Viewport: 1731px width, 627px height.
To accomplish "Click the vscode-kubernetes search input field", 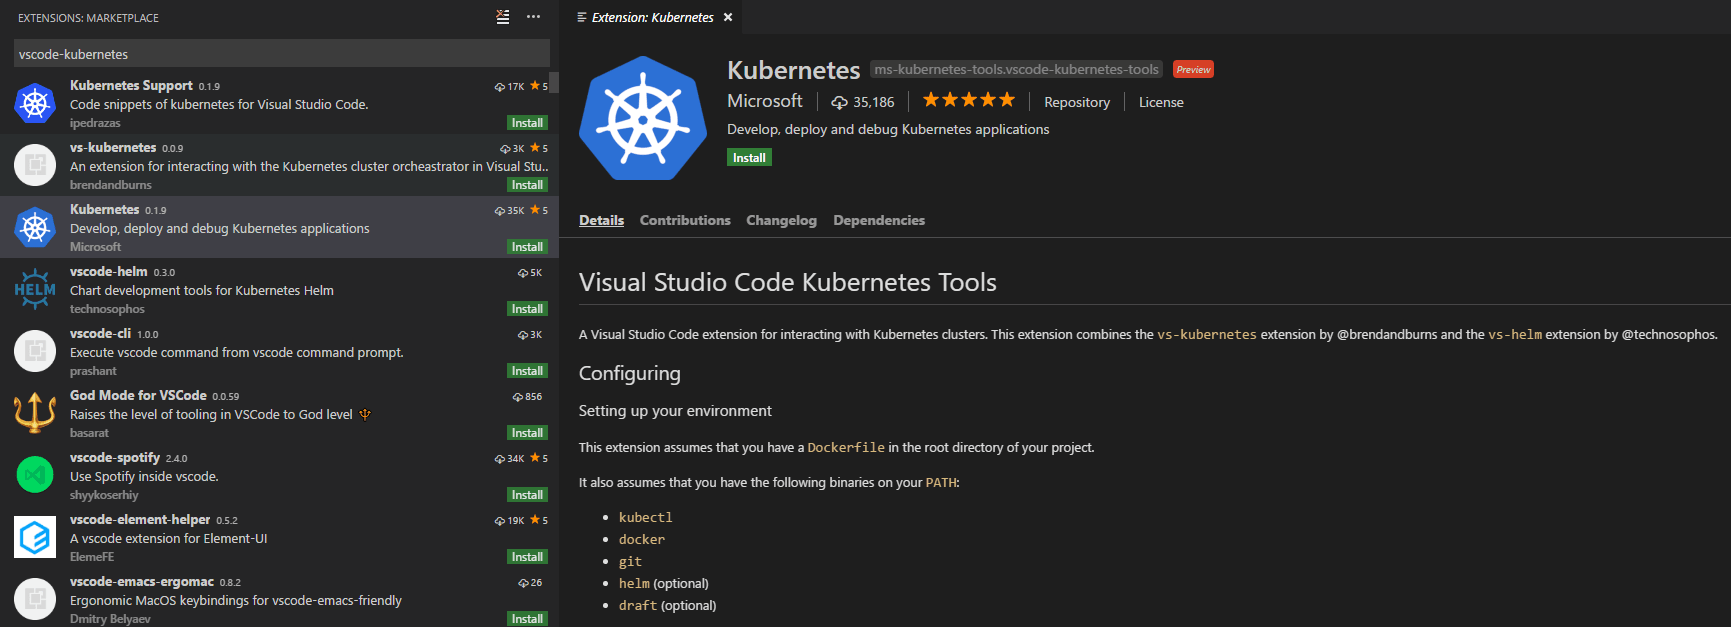I will coord(280,54).
